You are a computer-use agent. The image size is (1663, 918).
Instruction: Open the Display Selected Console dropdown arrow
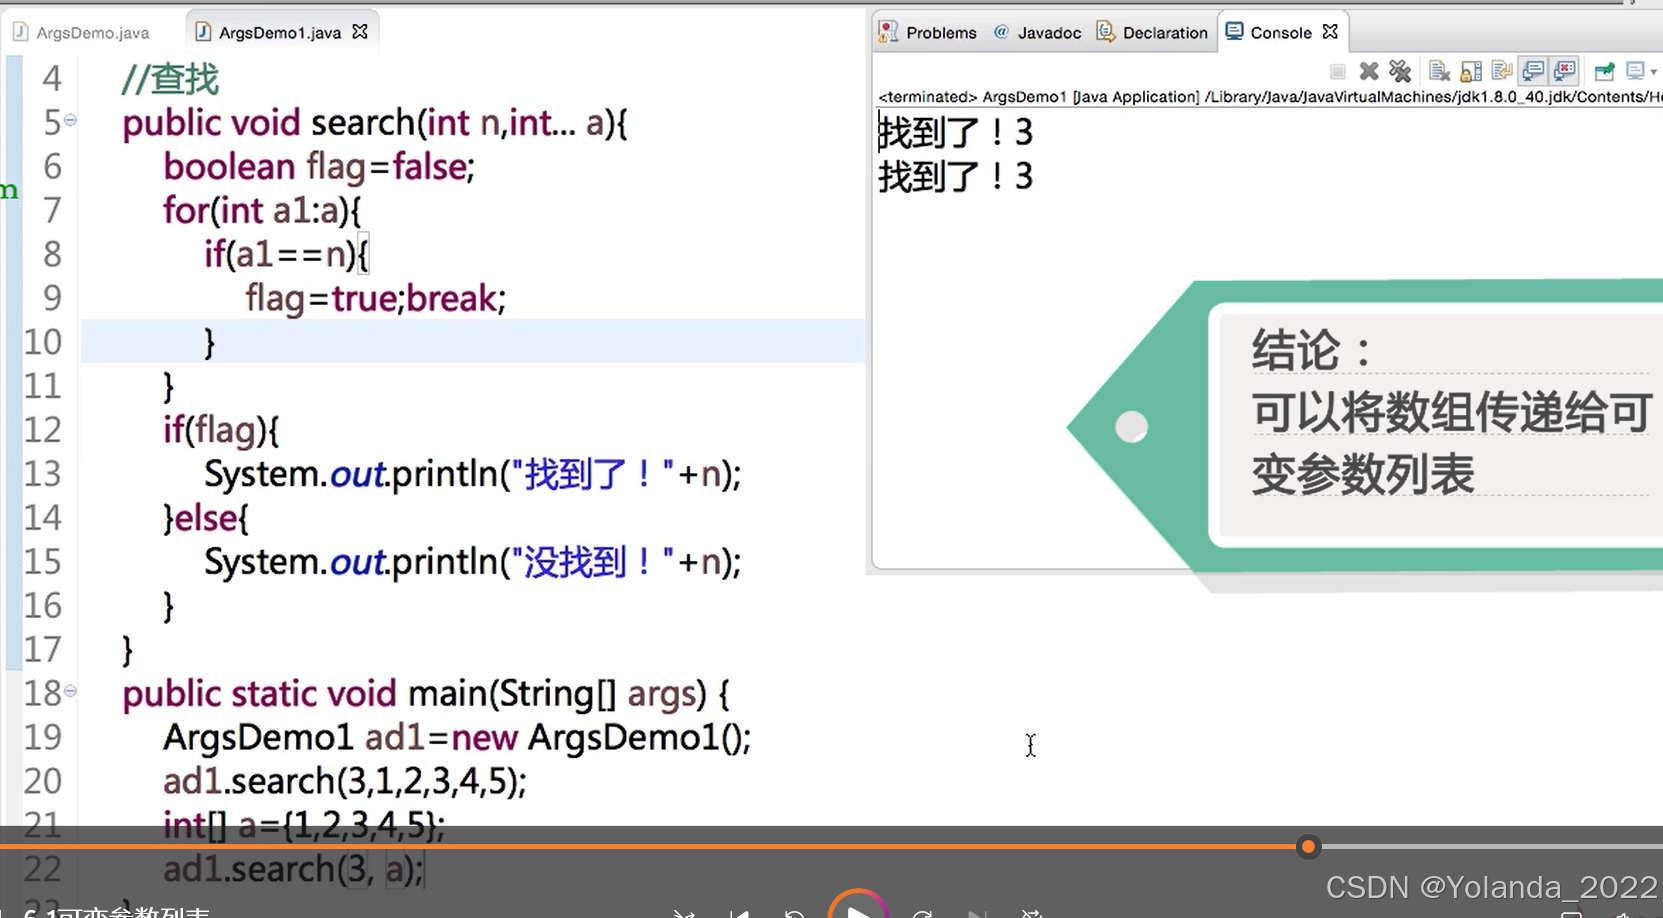click(x=1653, y=72)
